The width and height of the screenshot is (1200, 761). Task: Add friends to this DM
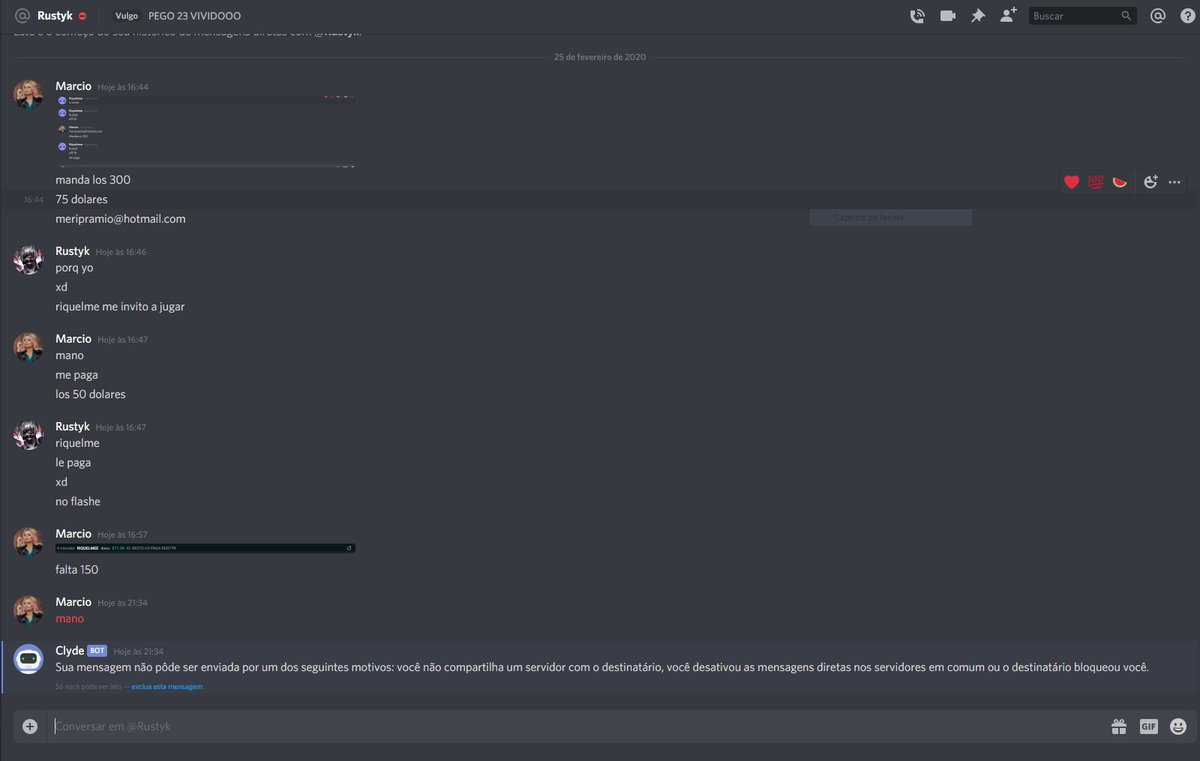[x=1008, y=15]
